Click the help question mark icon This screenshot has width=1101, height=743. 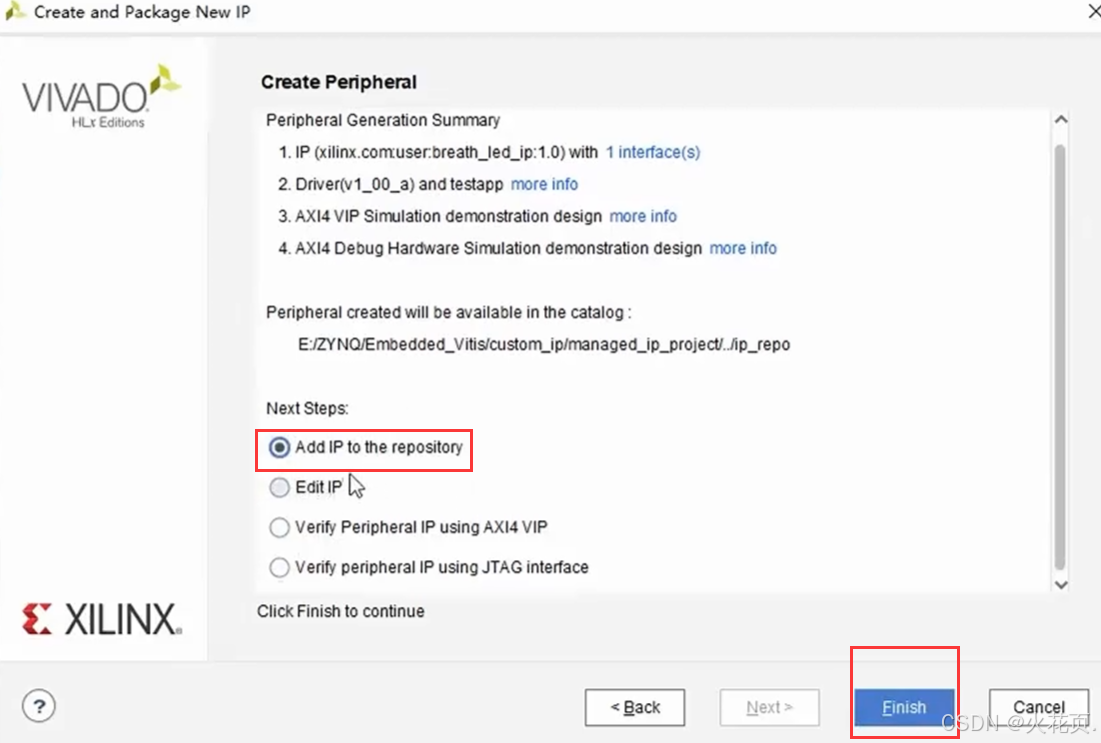39,706
